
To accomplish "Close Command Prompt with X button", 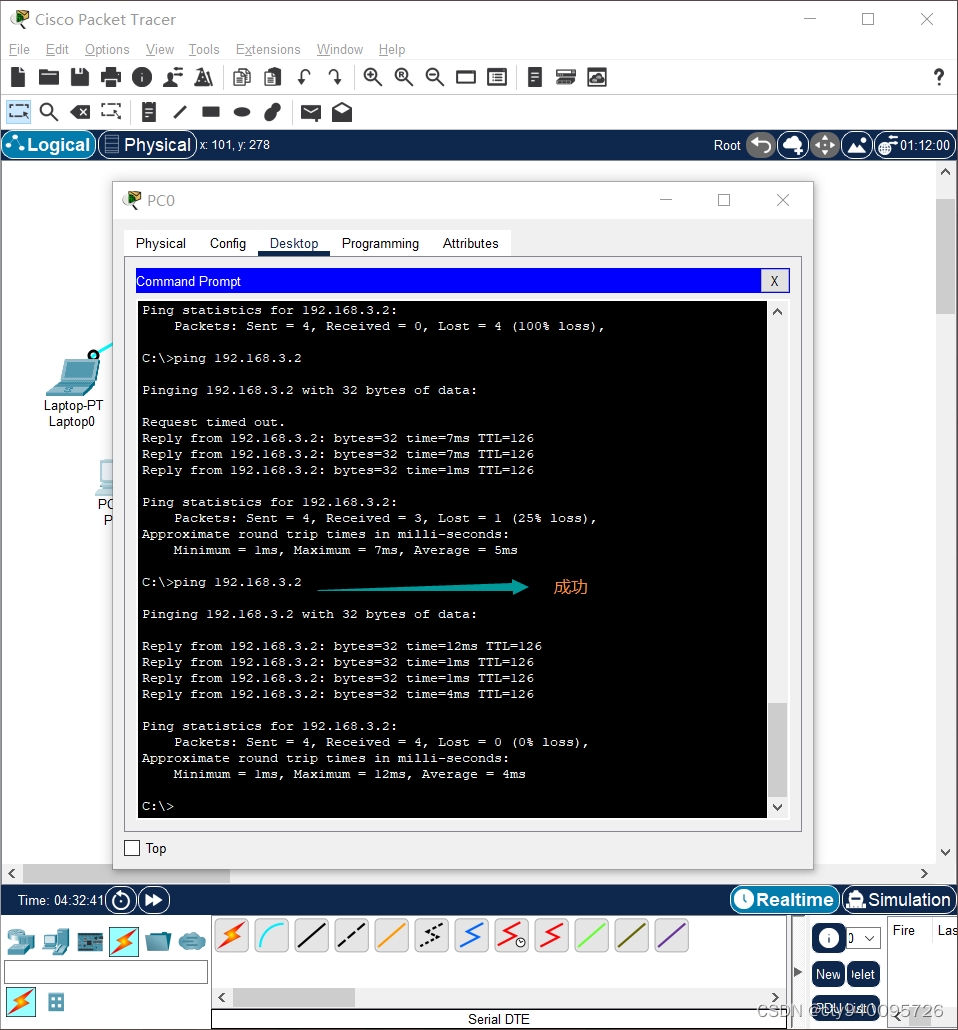I will (775, 281).
